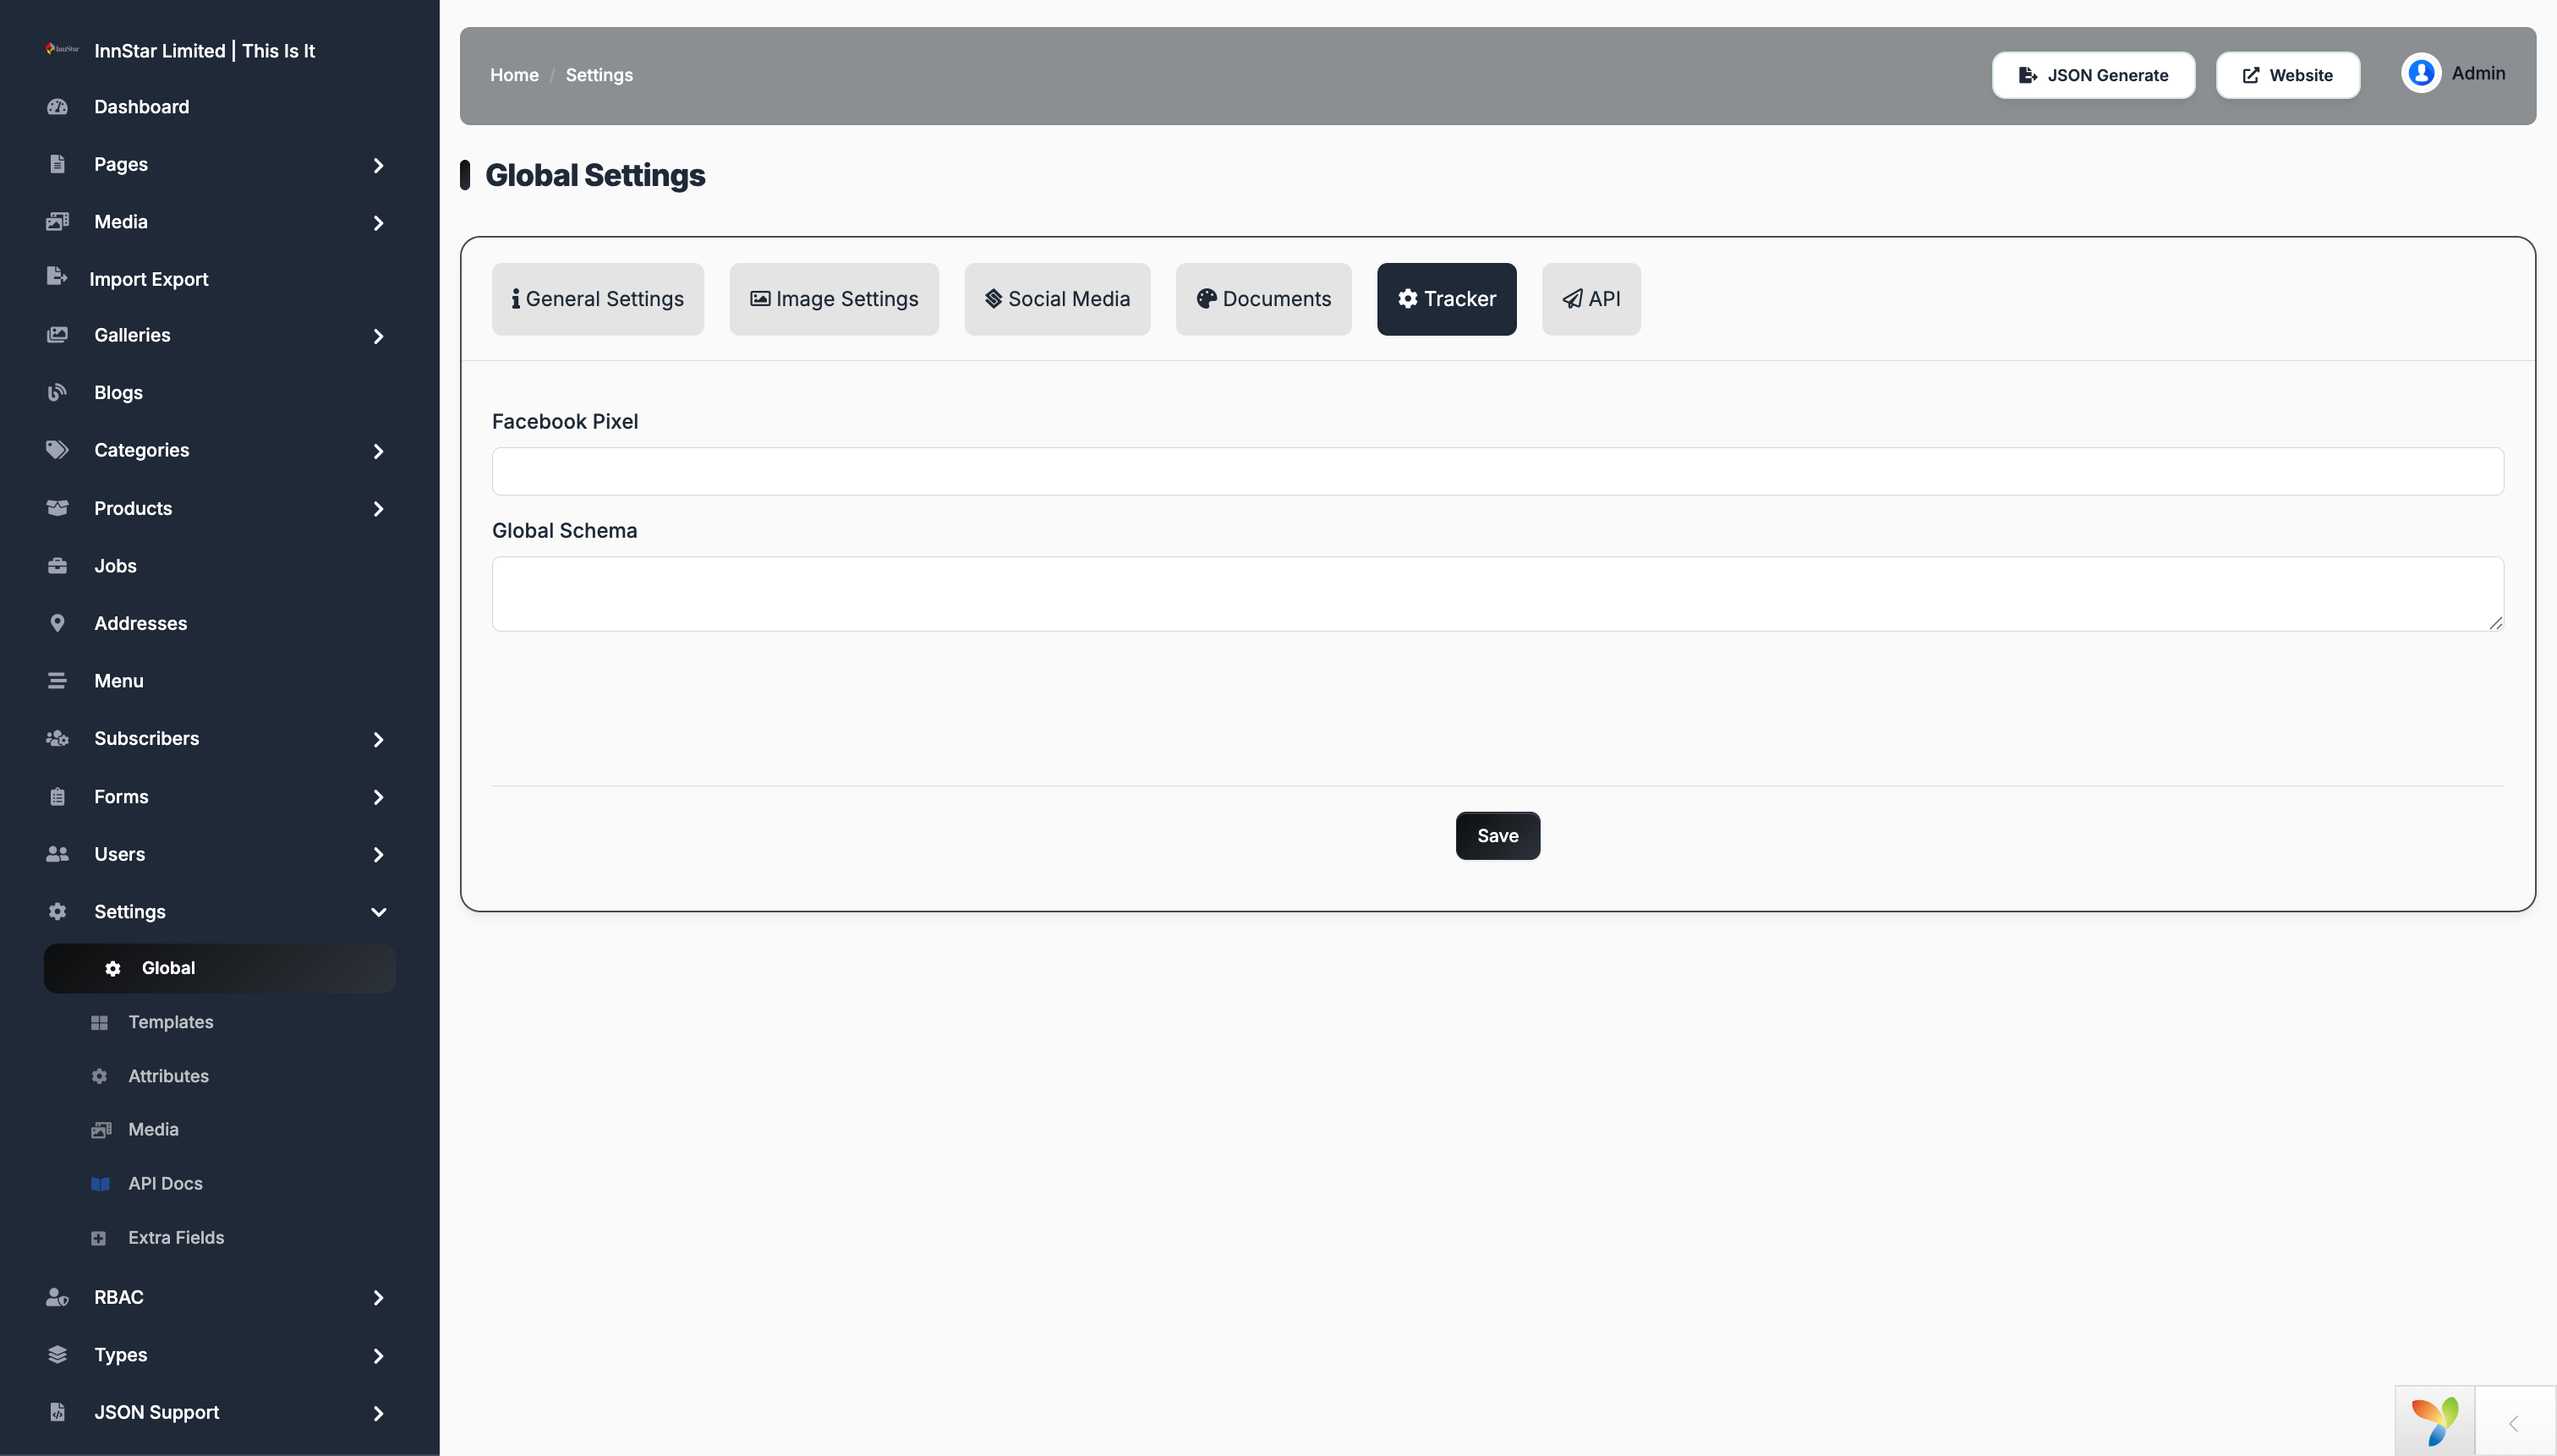Click the Attributes gear icon

coord(99,1076)
